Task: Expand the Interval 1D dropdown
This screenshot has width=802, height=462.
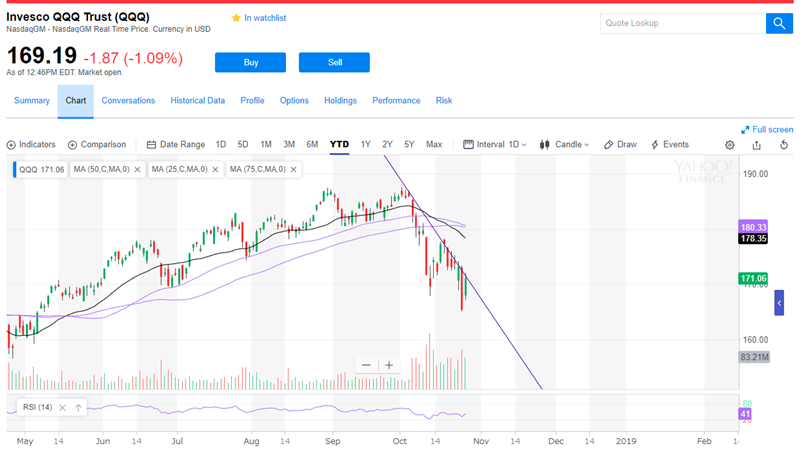Action: pyautogui.click(x=495, y=145)
